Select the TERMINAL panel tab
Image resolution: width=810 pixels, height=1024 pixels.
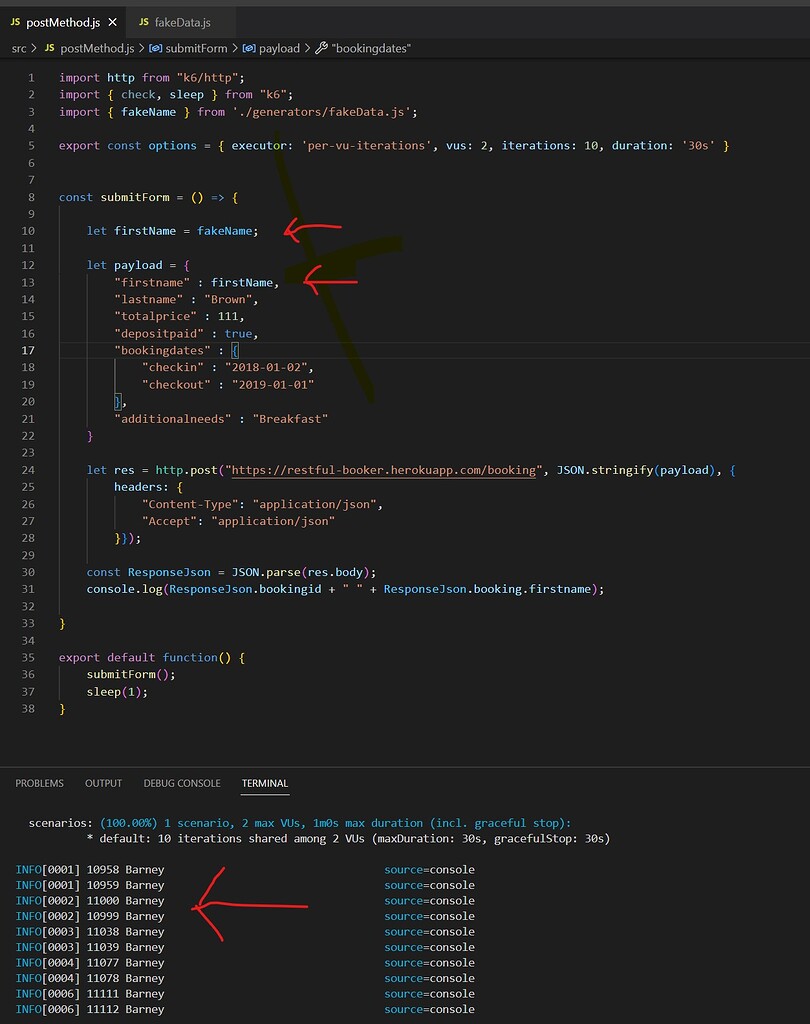(265, 783)
